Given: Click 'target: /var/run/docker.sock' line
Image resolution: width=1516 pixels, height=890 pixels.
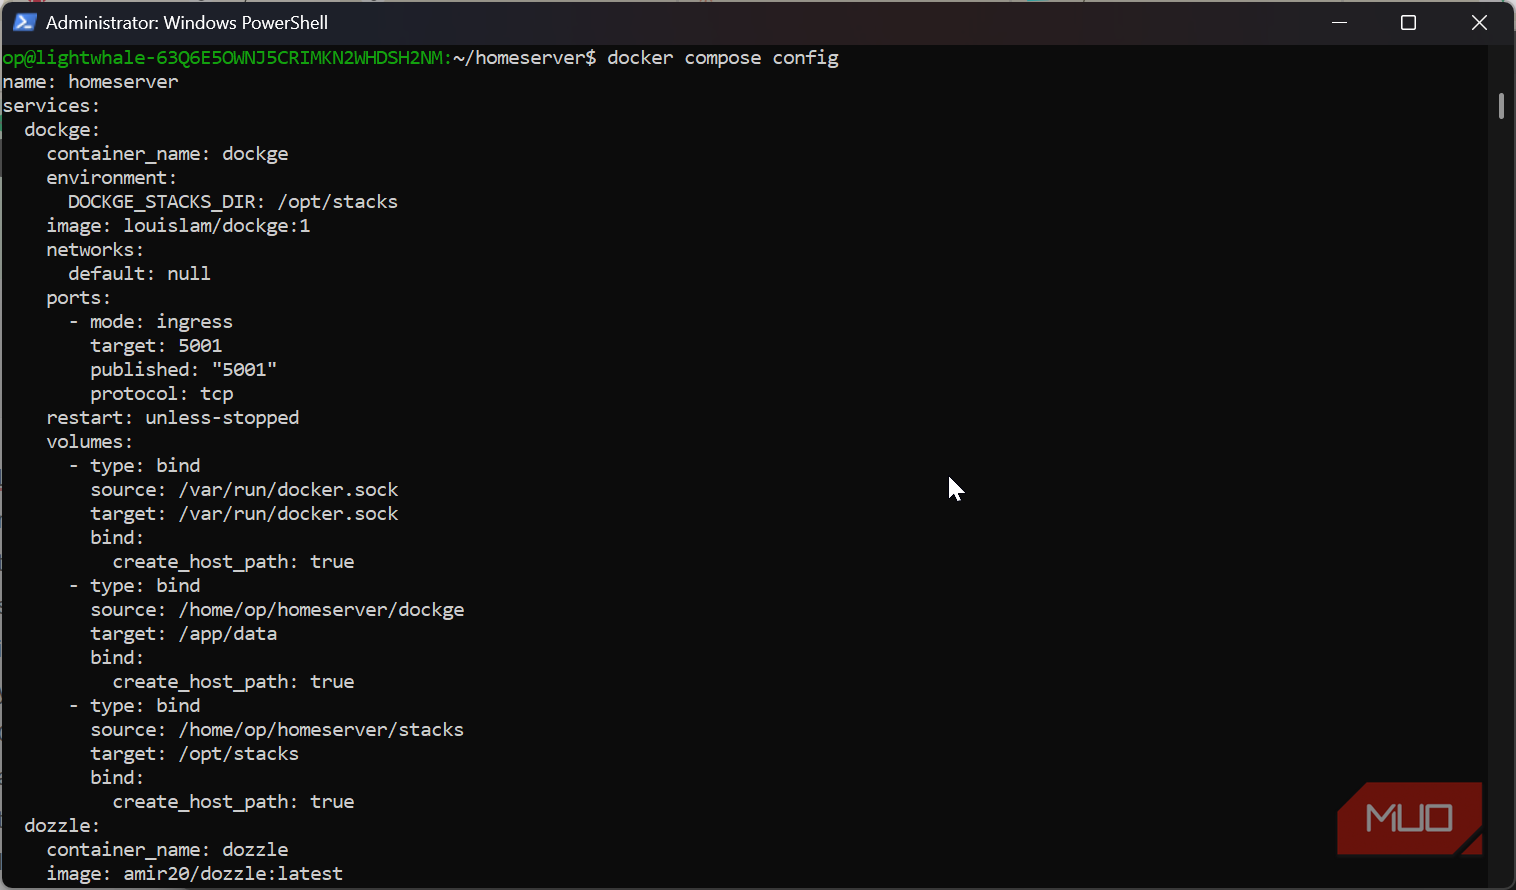Looking at the screenshot, I should [x=244, y=514].
